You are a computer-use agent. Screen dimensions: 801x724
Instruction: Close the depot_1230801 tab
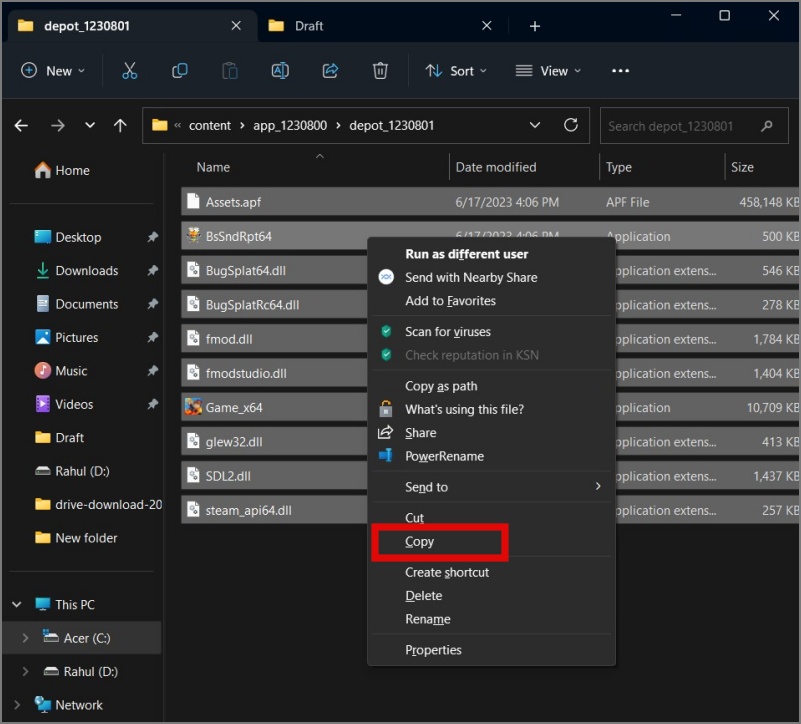click(235, 26)
